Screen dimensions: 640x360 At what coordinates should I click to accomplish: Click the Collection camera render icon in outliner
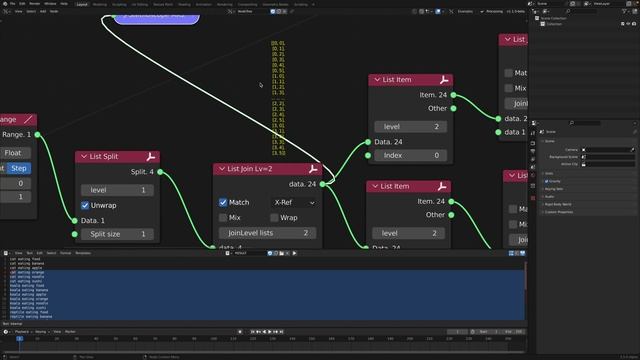point(634,24)
